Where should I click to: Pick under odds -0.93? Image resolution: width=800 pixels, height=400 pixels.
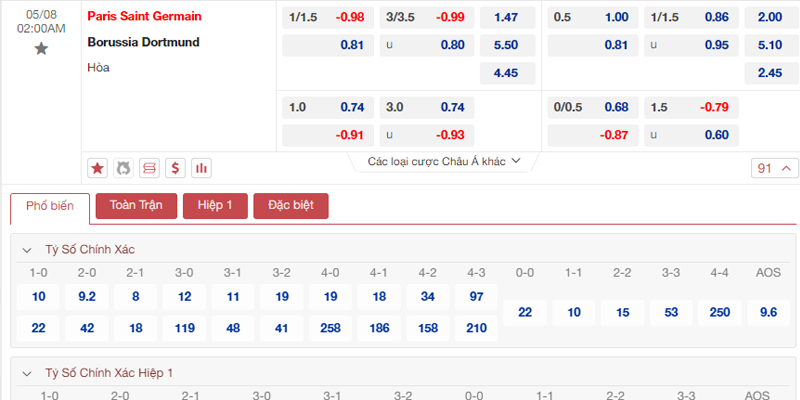coord(427,135)
